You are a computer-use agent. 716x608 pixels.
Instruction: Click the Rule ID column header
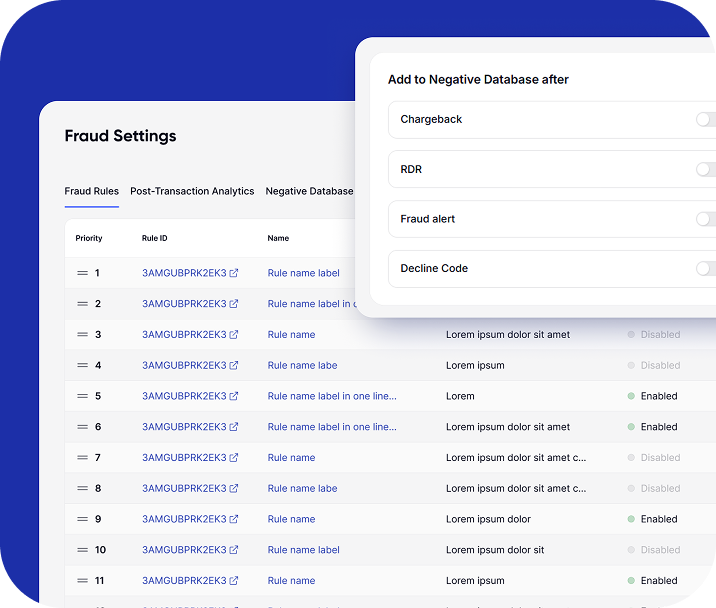155,238
